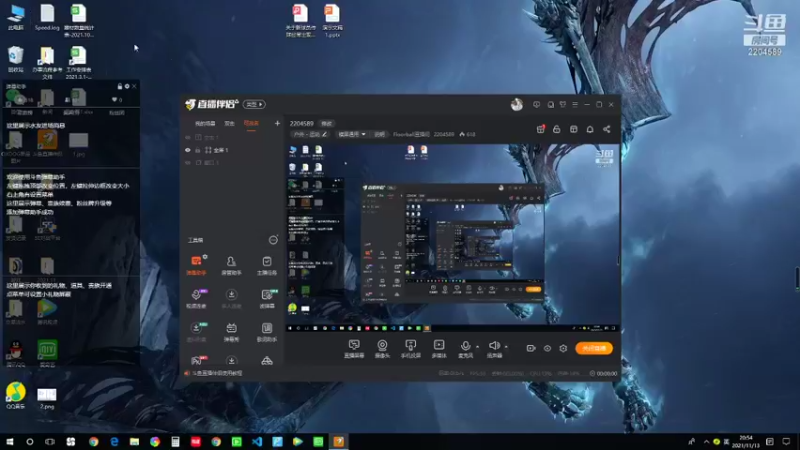This screenshot has height=450, width=800.
Task: Click the pill button next to the app logo
Action: (x=254, y=104)
